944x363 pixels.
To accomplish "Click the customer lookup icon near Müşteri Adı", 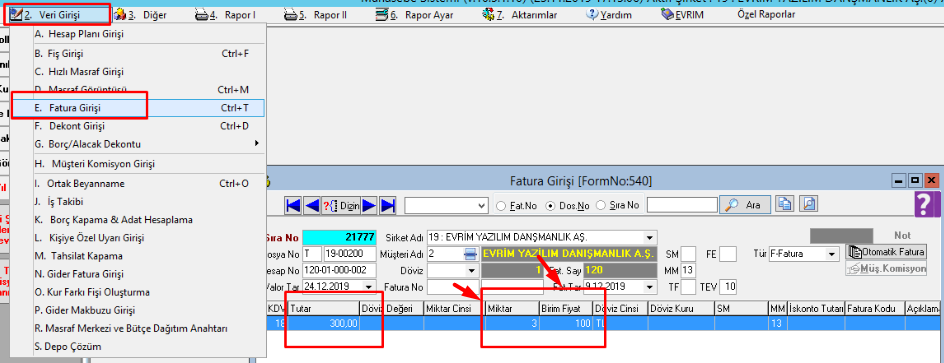I will click(x=470, y=253).
